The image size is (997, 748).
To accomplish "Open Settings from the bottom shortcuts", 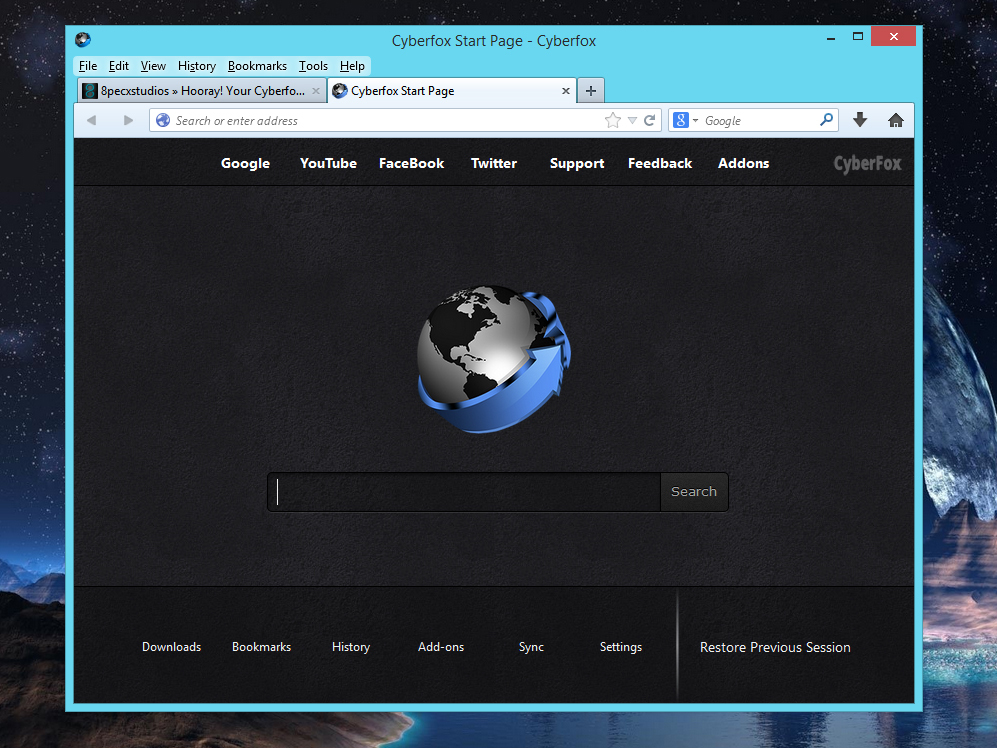I will (x=620, y=647).
